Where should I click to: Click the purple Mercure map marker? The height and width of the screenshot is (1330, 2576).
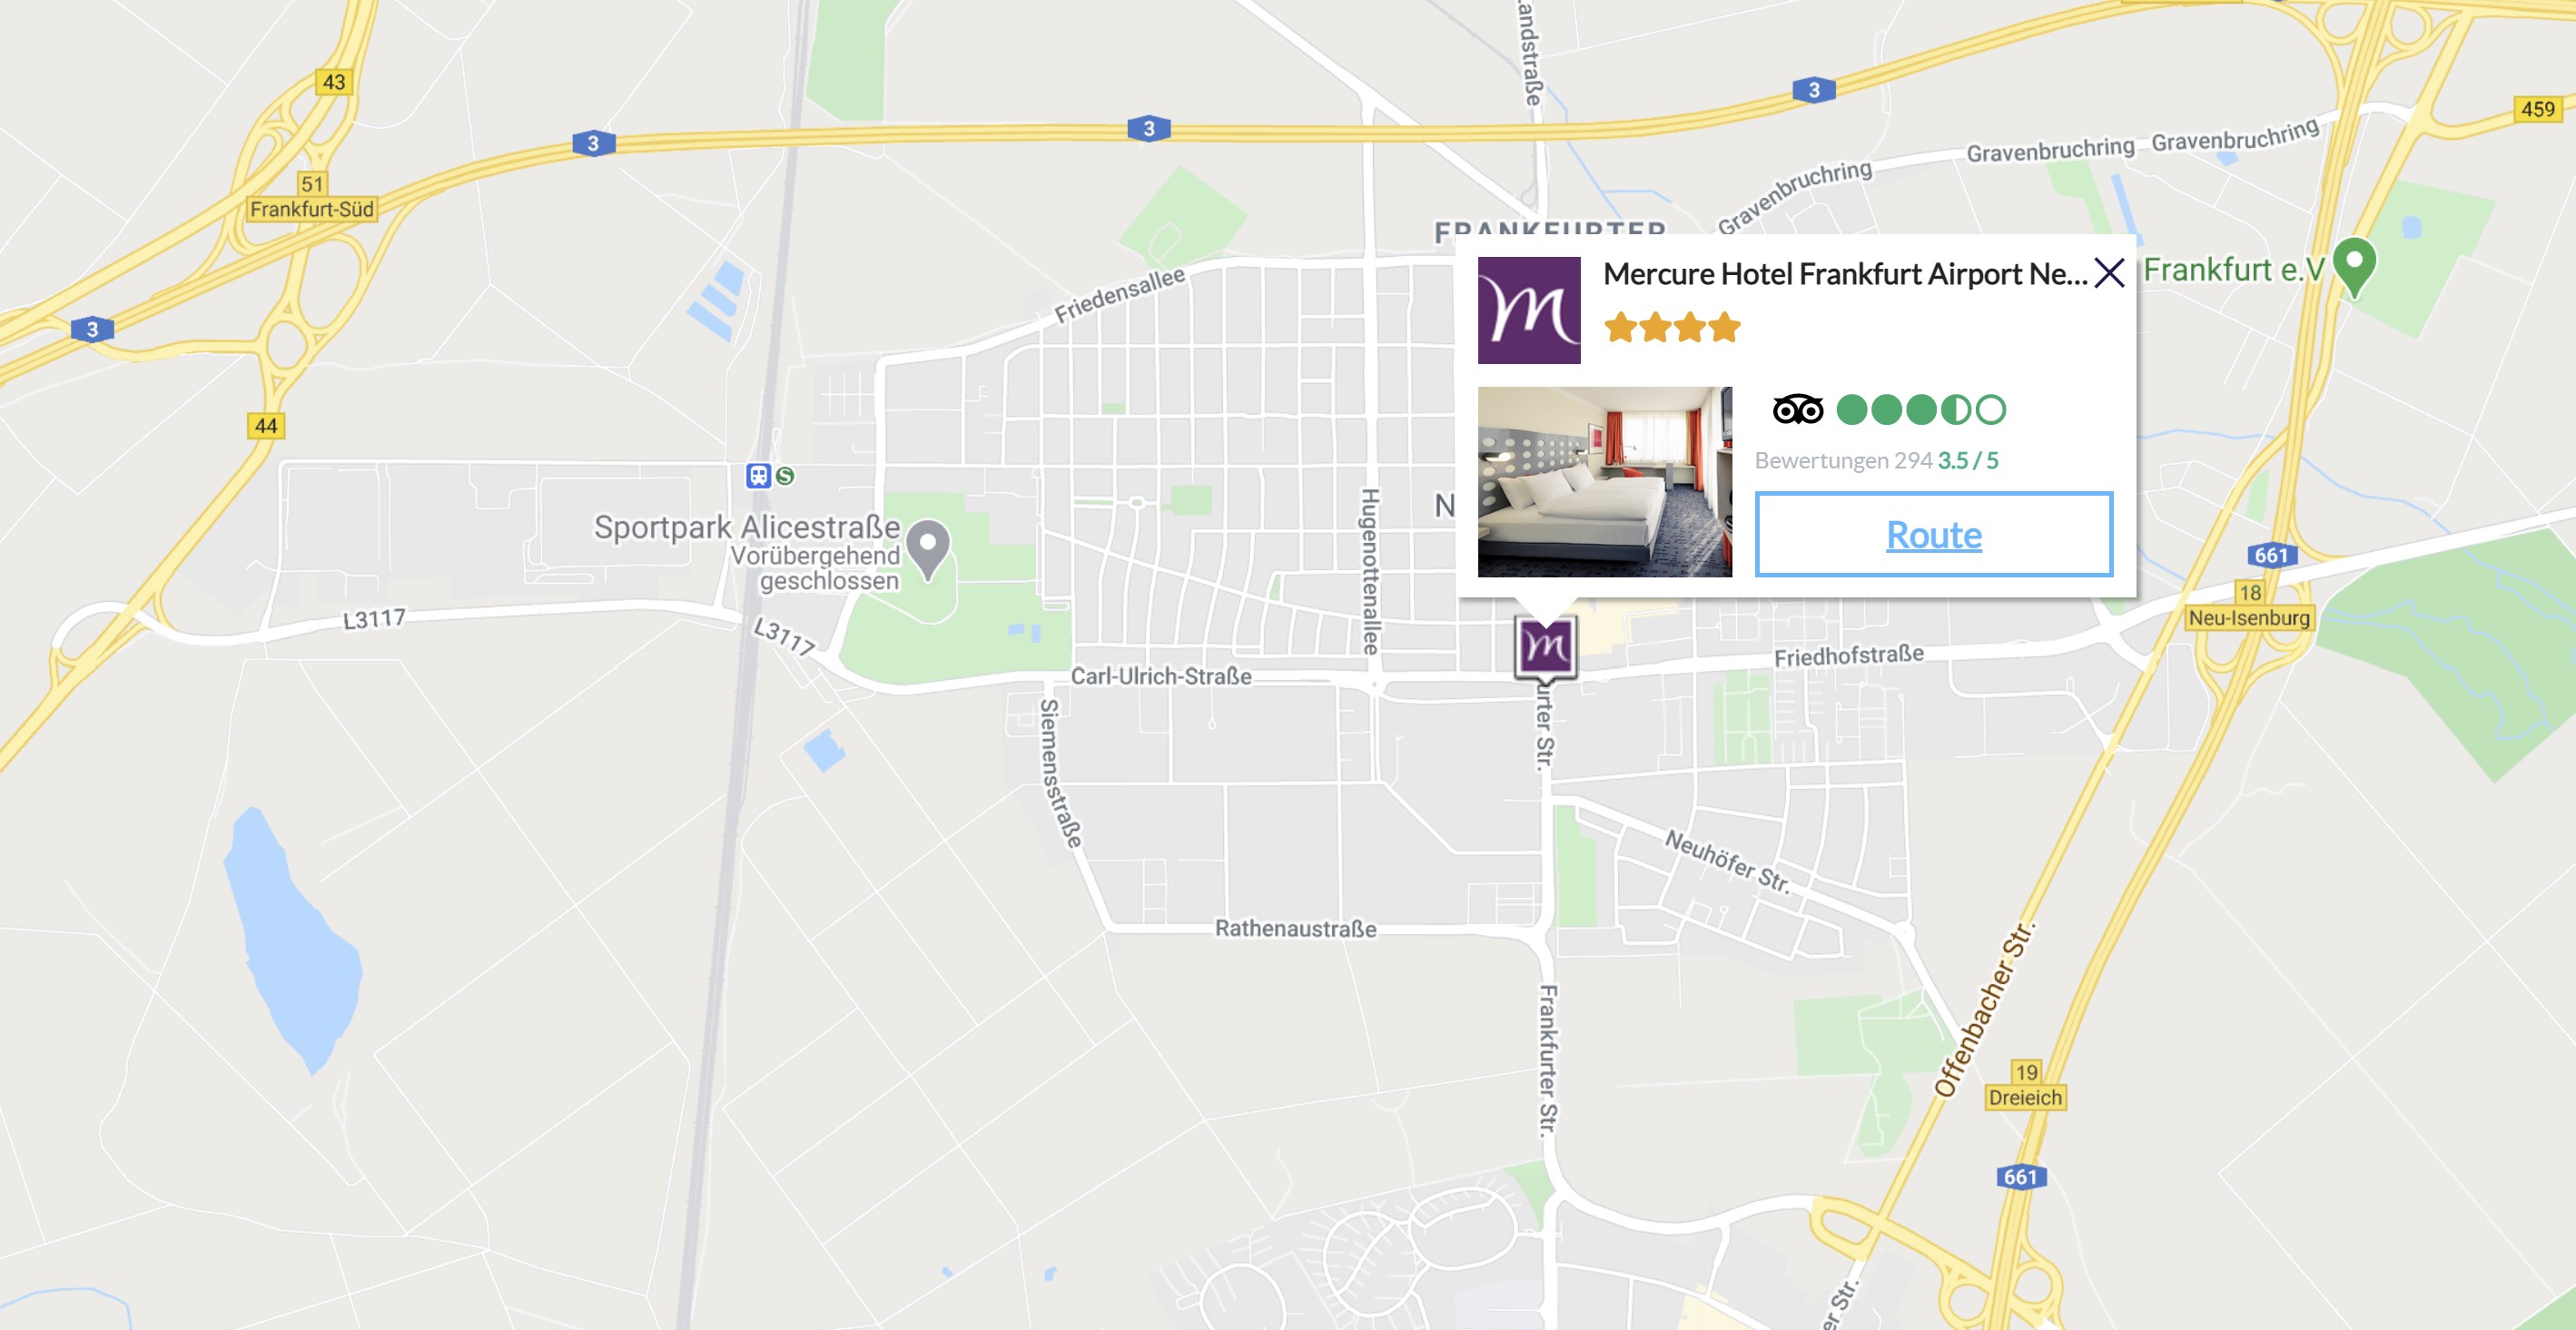tap(1545, 648)
